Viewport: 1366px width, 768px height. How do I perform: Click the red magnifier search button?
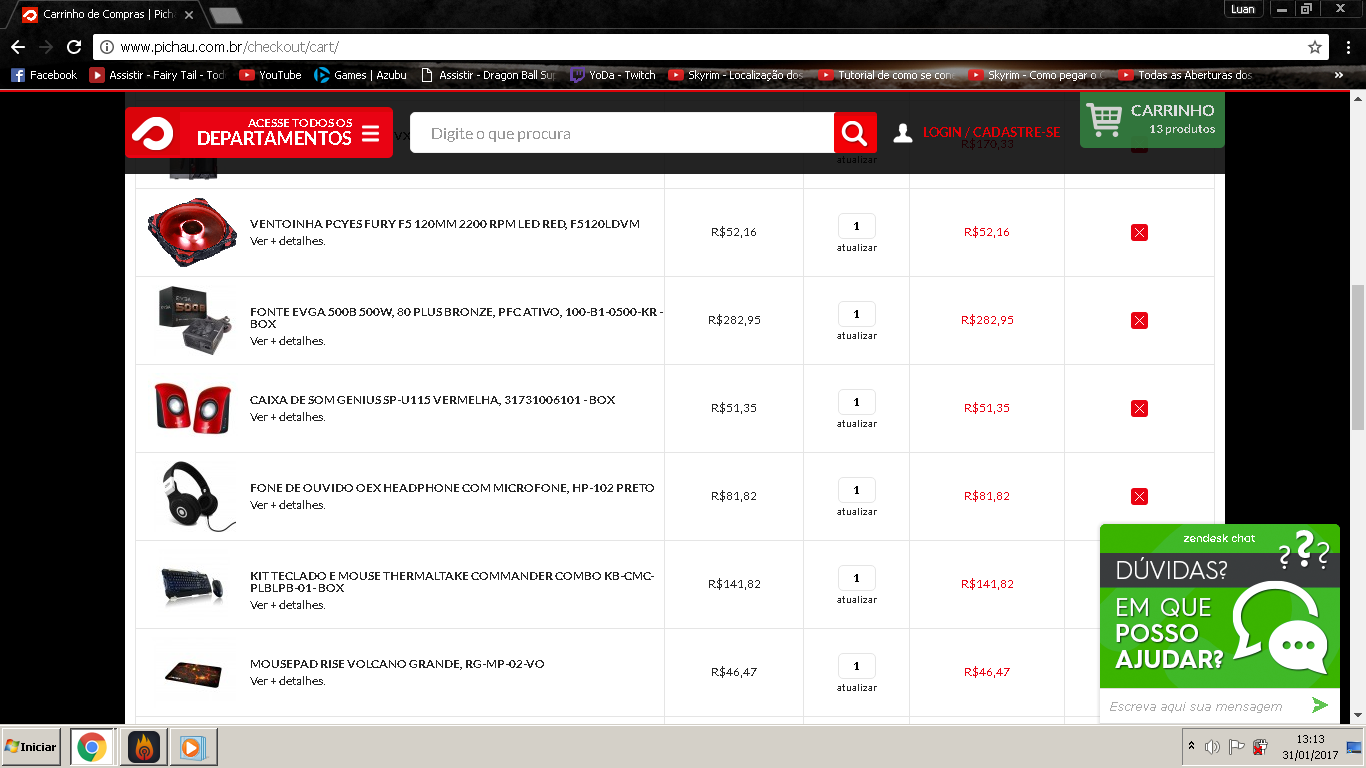855,133
